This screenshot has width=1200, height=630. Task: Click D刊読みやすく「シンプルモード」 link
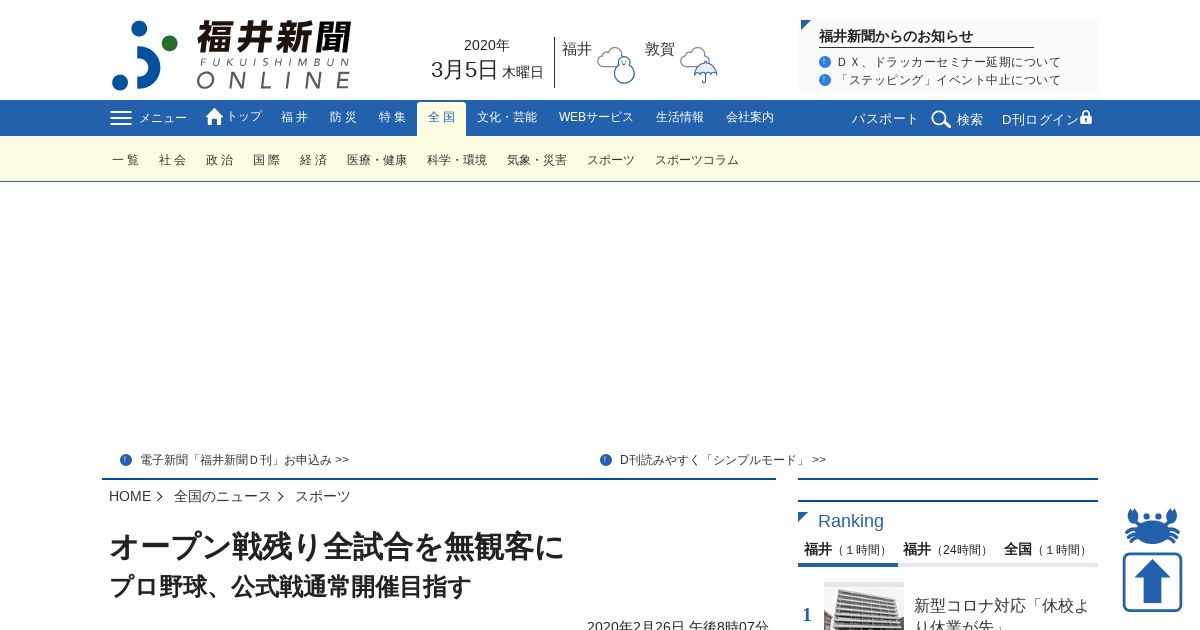[723, 460]
